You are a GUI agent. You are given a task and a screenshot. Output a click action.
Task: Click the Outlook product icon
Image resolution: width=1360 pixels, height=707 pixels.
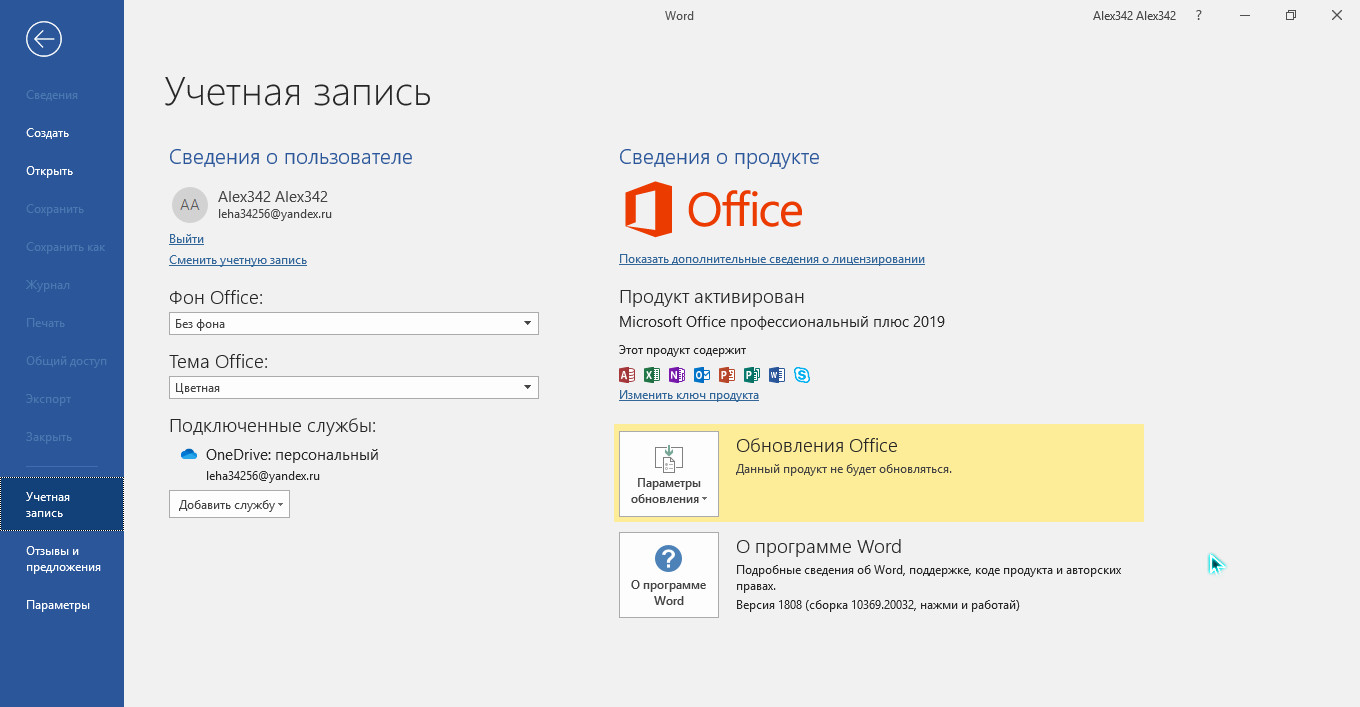[x=702, y=375]
